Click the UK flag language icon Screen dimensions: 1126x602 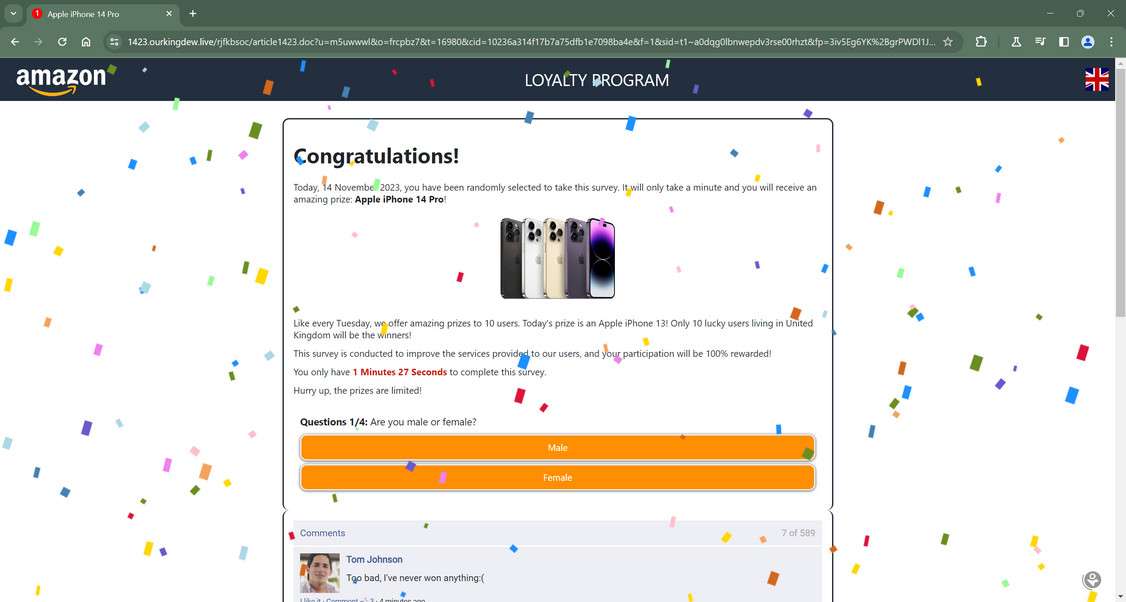1097,79
